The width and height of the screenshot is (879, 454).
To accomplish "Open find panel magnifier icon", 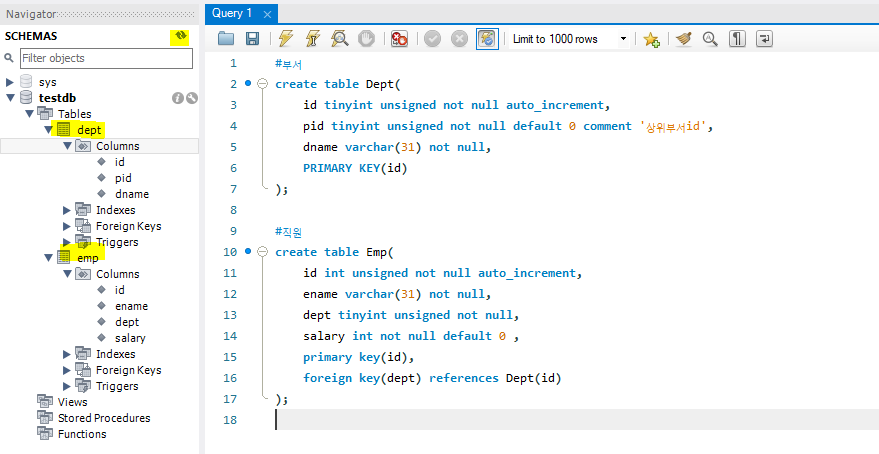I will [710, 39].
